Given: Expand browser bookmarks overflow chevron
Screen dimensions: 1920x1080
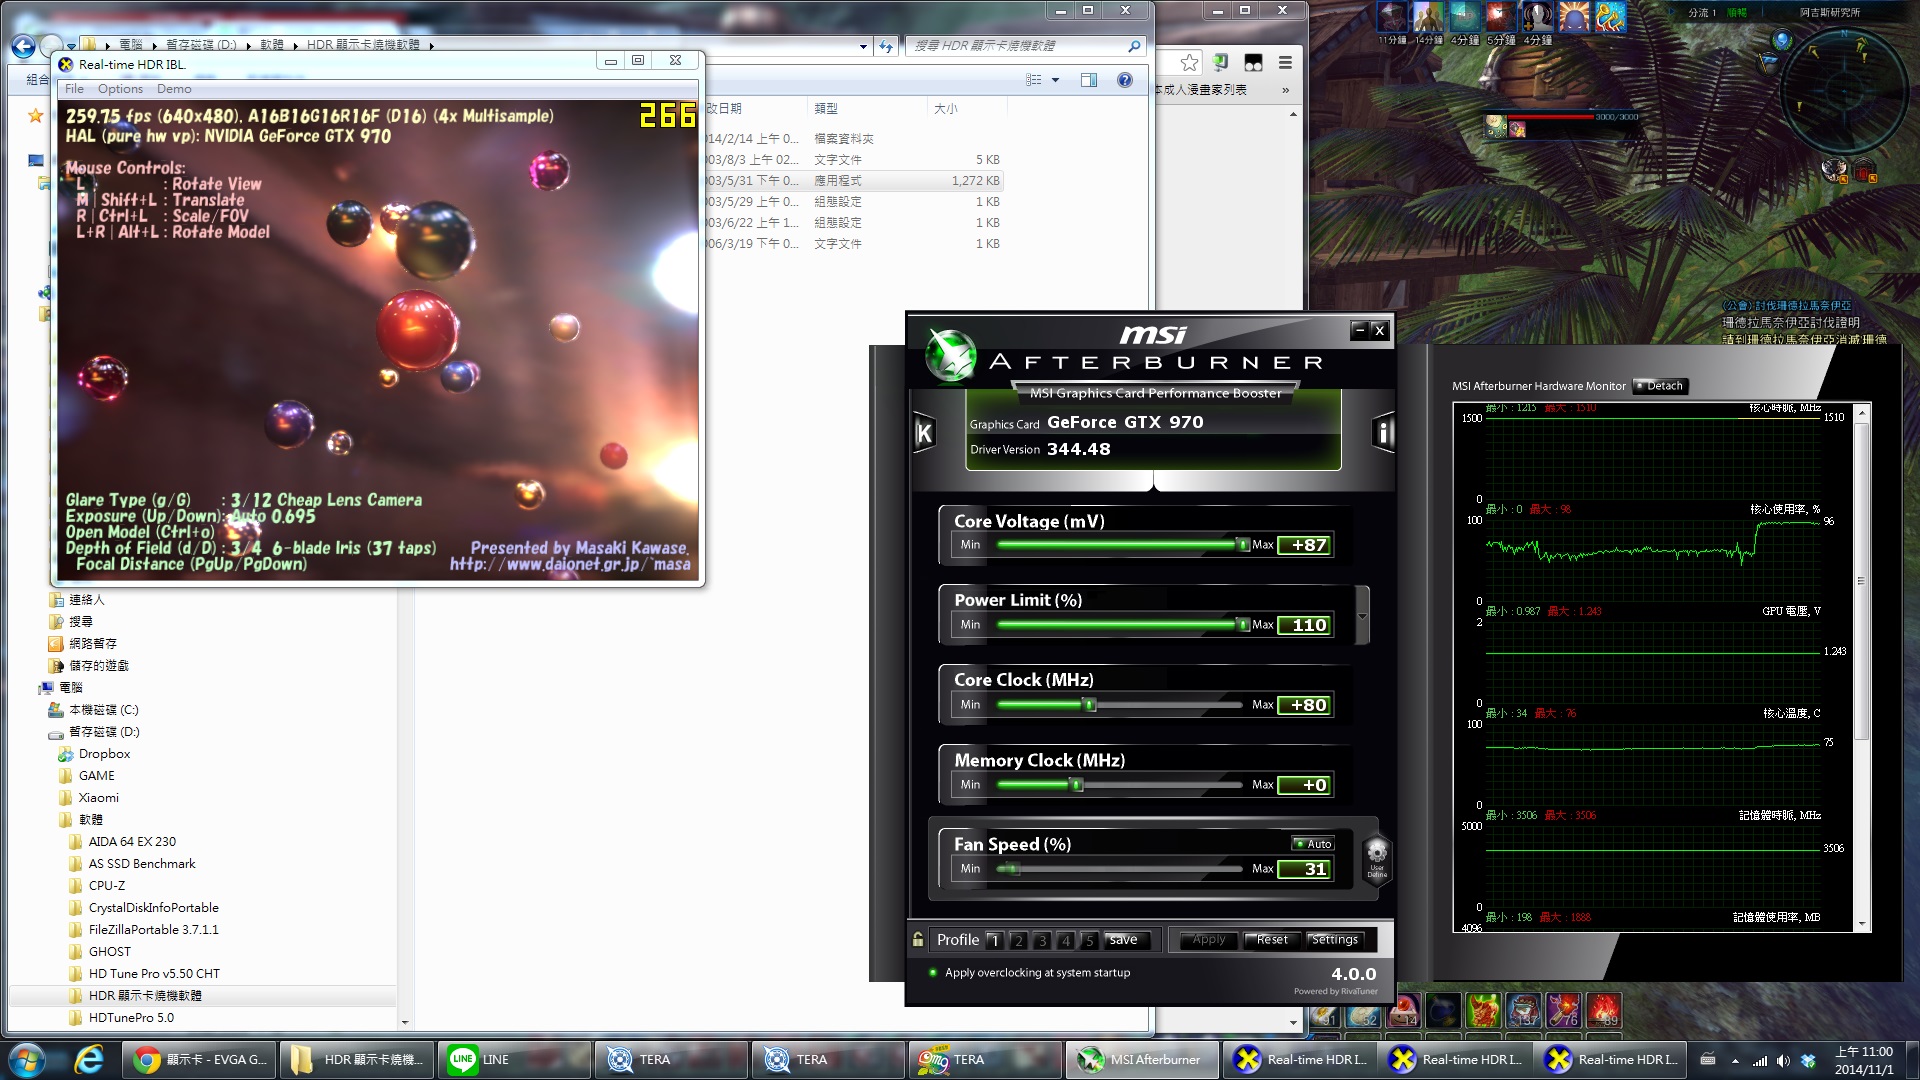Looking at the screenshot, I should coord(1285,90).
